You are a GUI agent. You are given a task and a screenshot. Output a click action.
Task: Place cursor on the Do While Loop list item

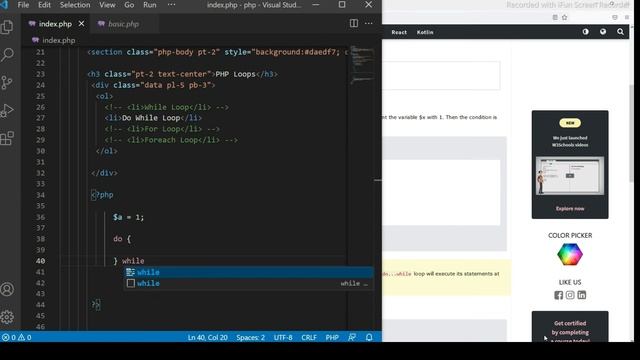[153, 118]
